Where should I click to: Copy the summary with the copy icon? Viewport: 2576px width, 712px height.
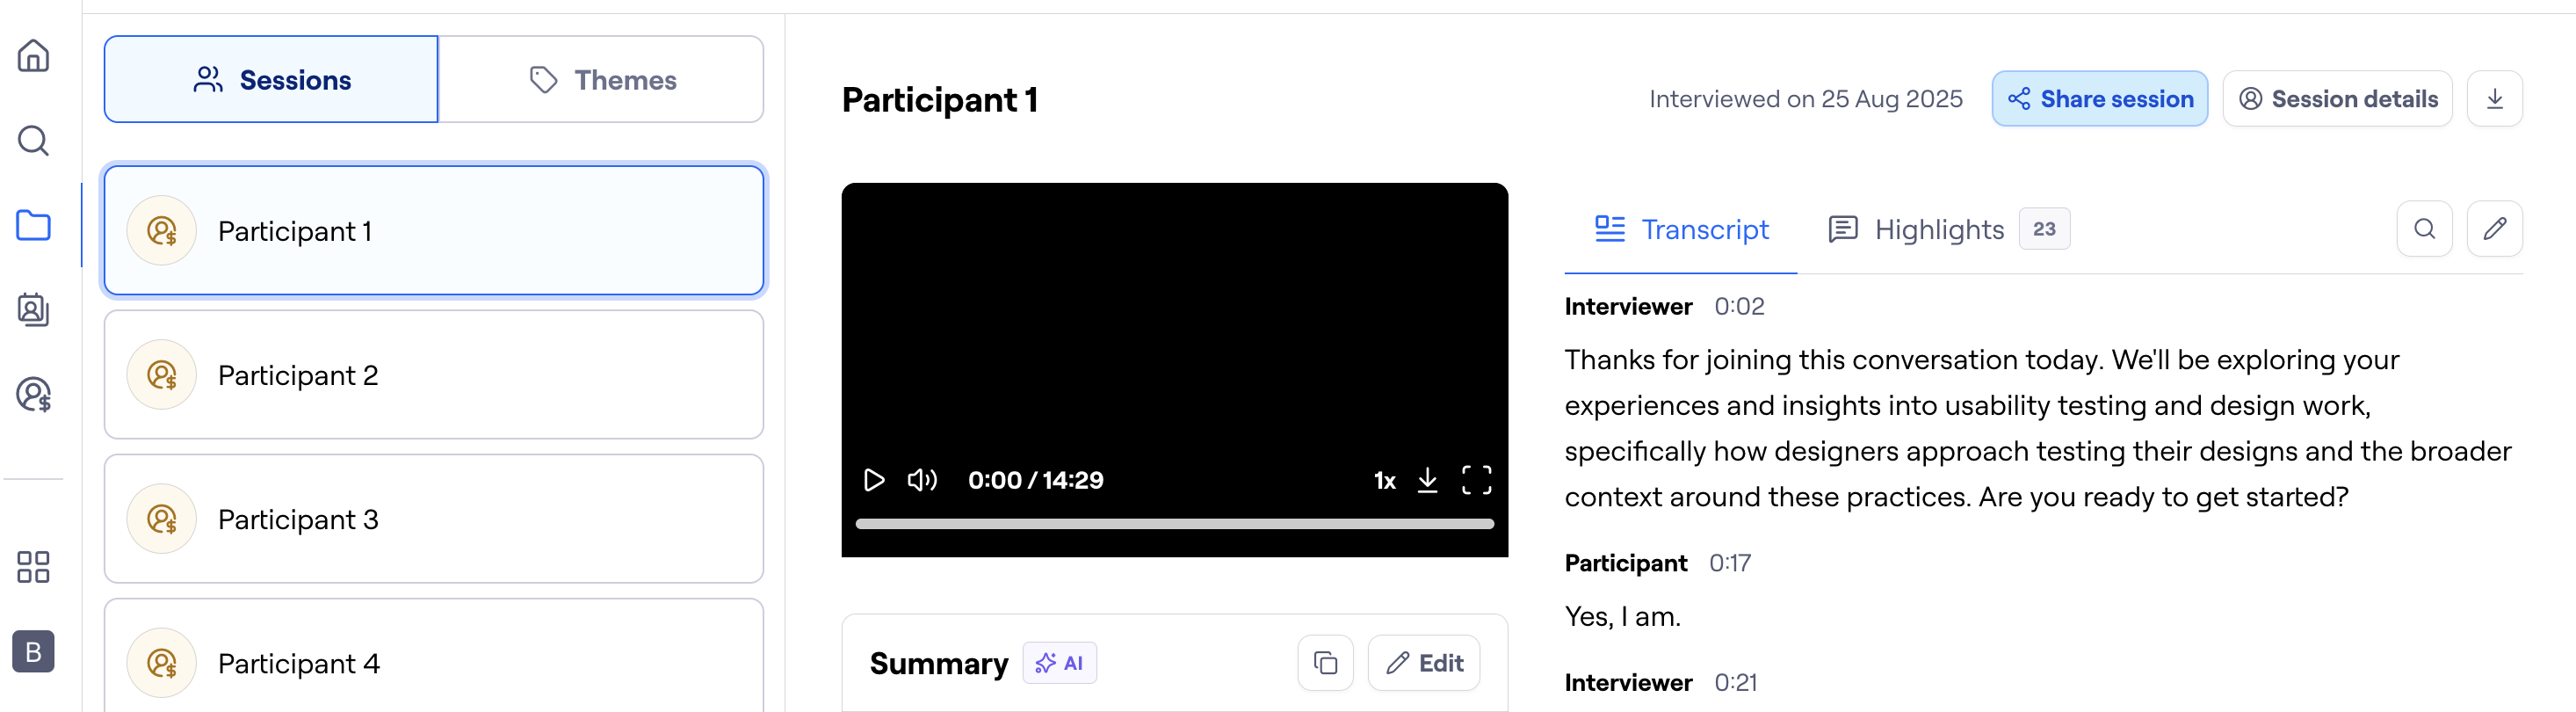[x=1325, y=663]
